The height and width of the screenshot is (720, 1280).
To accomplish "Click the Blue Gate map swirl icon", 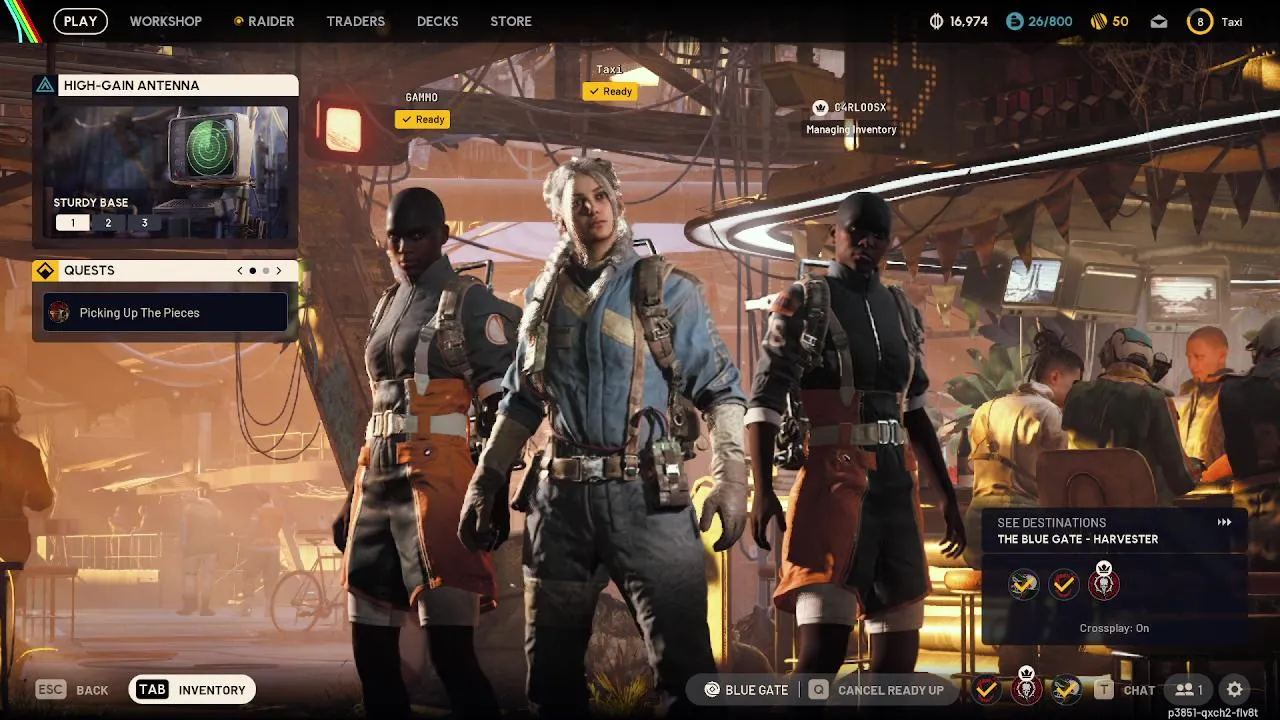I will pos(712,689).
